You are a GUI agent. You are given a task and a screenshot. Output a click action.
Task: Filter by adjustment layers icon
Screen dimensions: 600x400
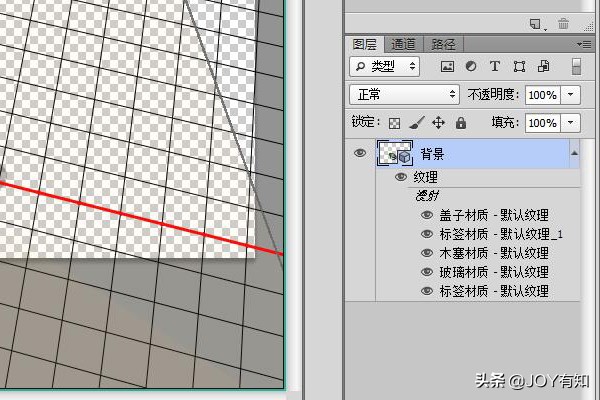pos(471,66)
